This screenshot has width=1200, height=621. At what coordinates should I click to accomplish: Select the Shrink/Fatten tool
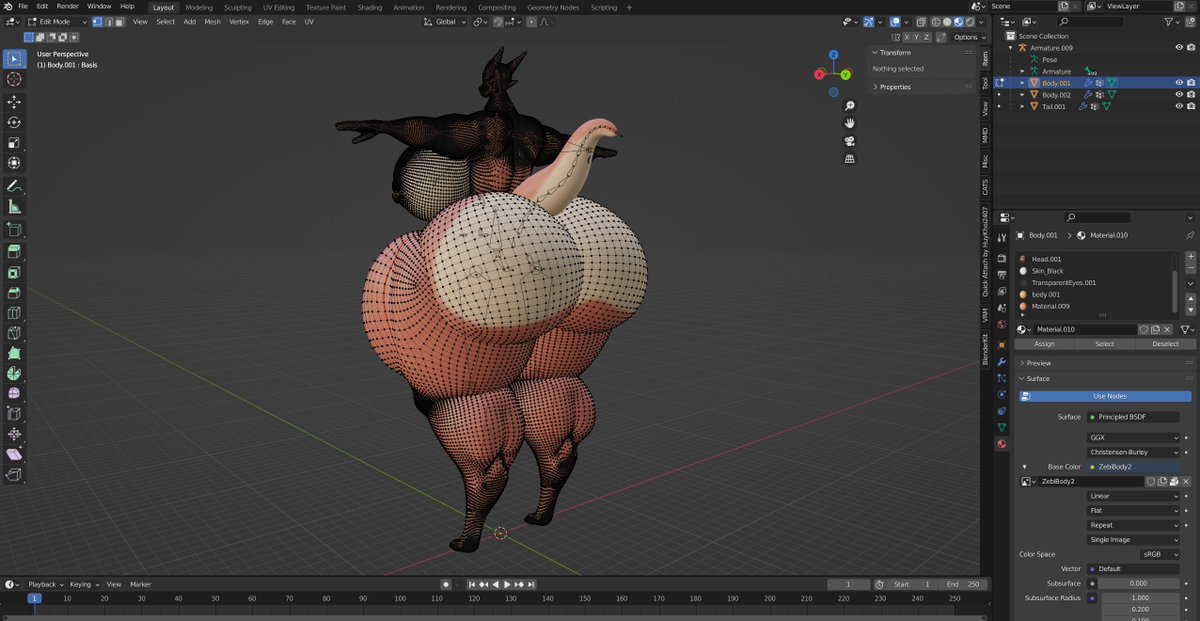(14, 434)
